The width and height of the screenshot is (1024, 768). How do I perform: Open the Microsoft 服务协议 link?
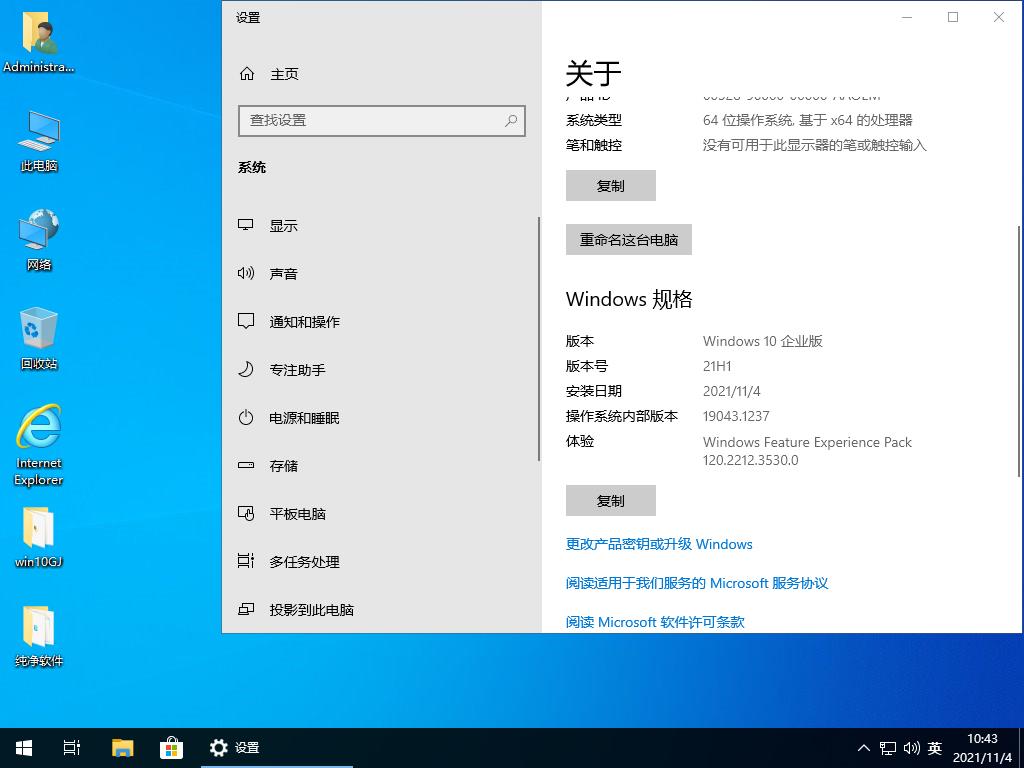click(x=697, y=583)
